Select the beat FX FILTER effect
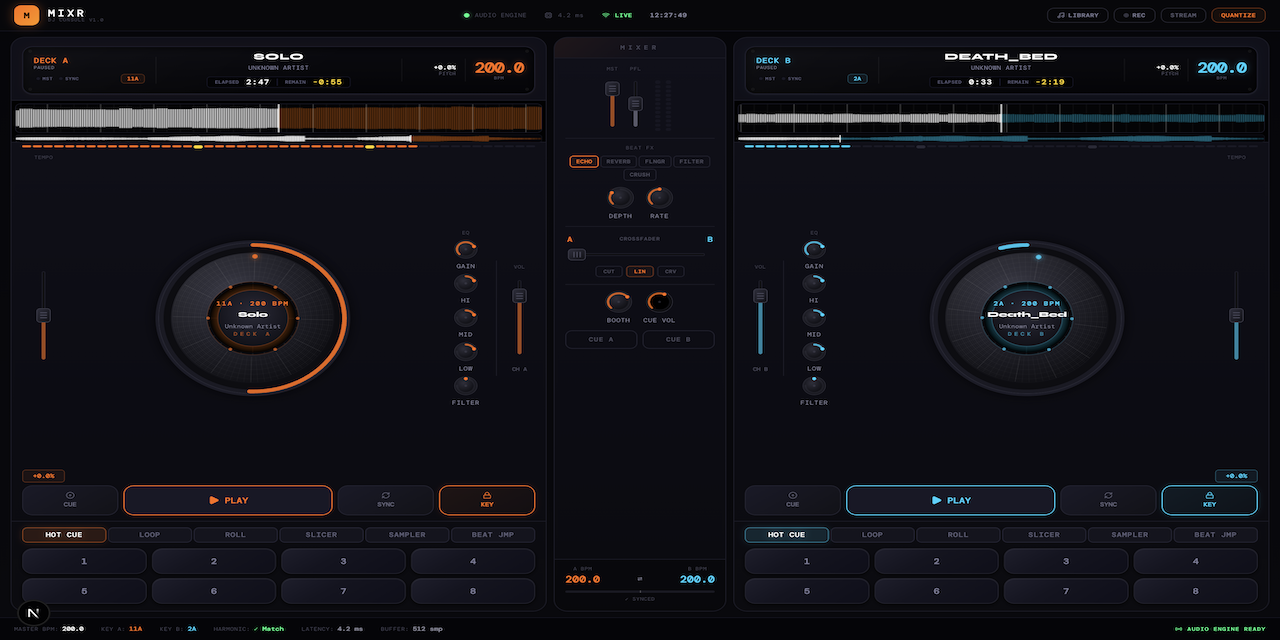Viewport: 1280px width, 640px height. coord(691,161)
